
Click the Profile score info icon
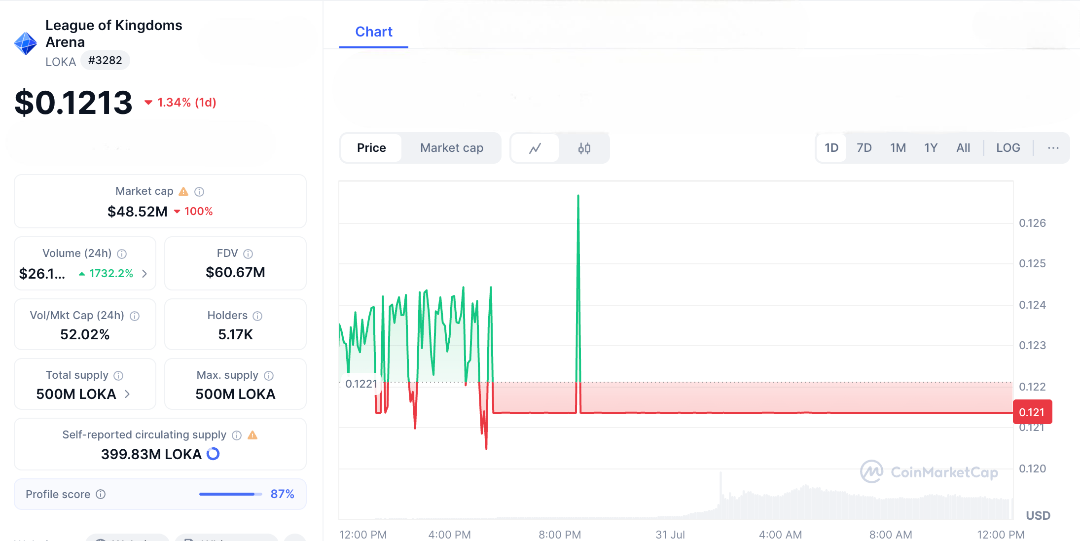(x=101, y=494)
